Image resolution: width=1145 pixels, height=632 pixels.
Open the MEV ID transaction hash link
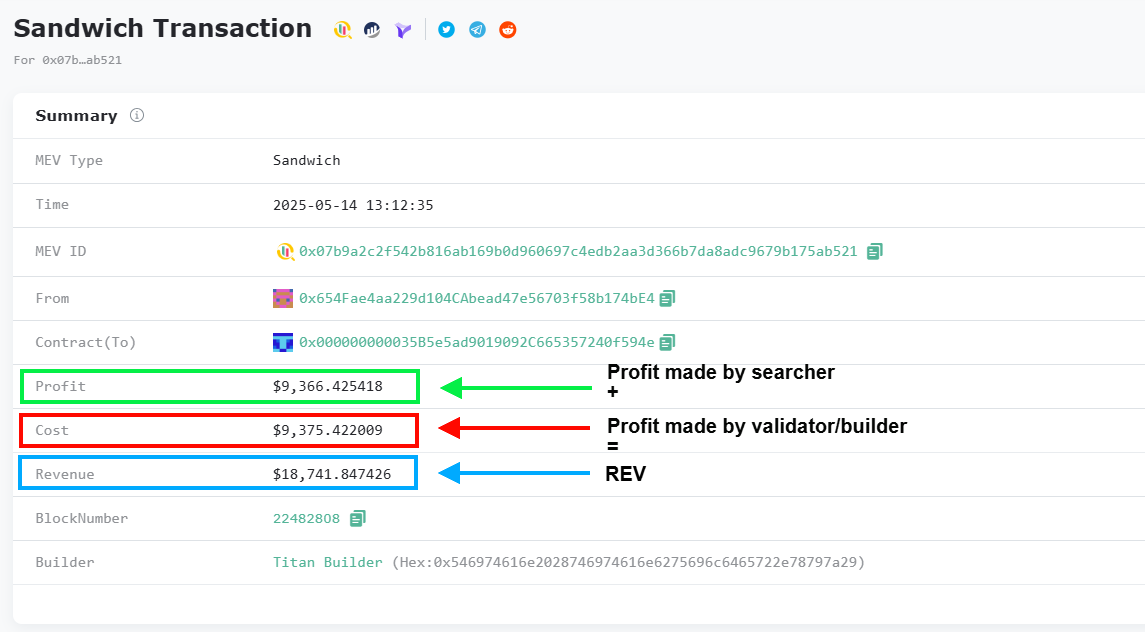click(578, 251)
